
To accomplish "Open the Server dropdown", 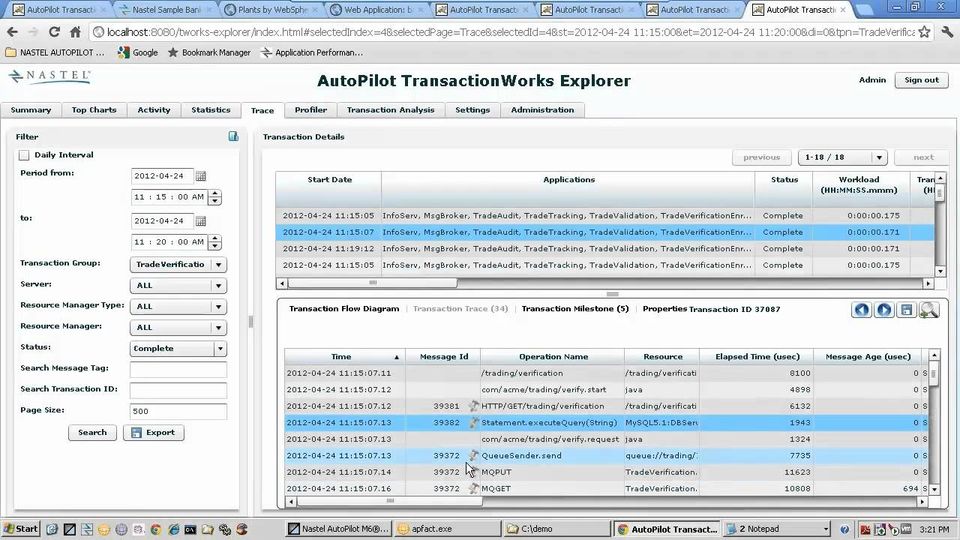I will (178, 285).
